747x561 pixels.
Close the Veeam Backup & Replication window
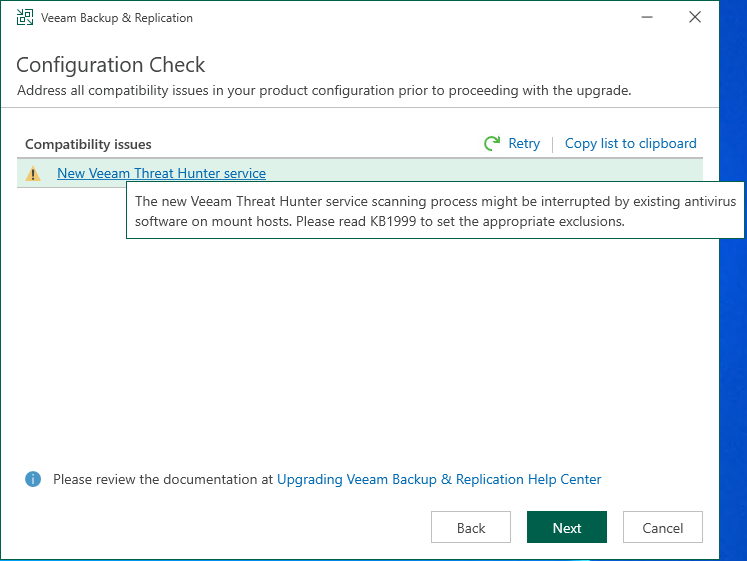[695, 17]
